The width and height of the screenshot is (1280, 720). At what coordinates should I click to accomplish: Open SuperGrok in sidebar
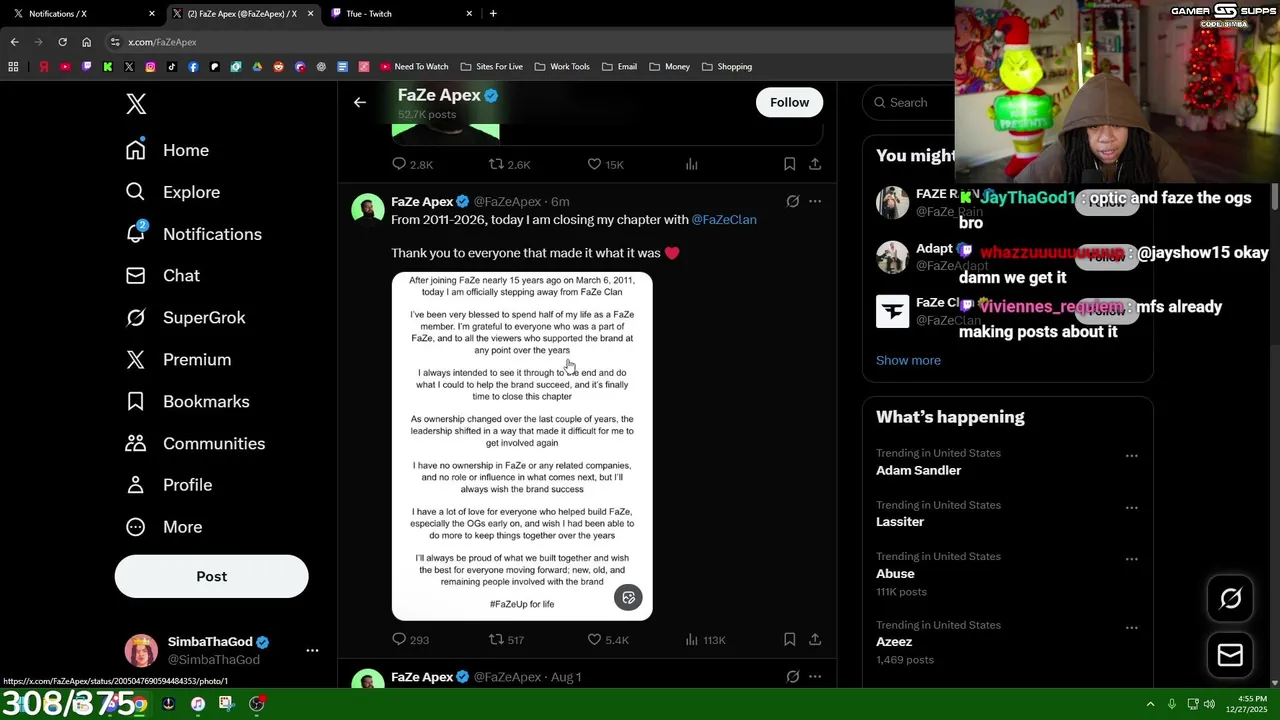pos(185,317)
